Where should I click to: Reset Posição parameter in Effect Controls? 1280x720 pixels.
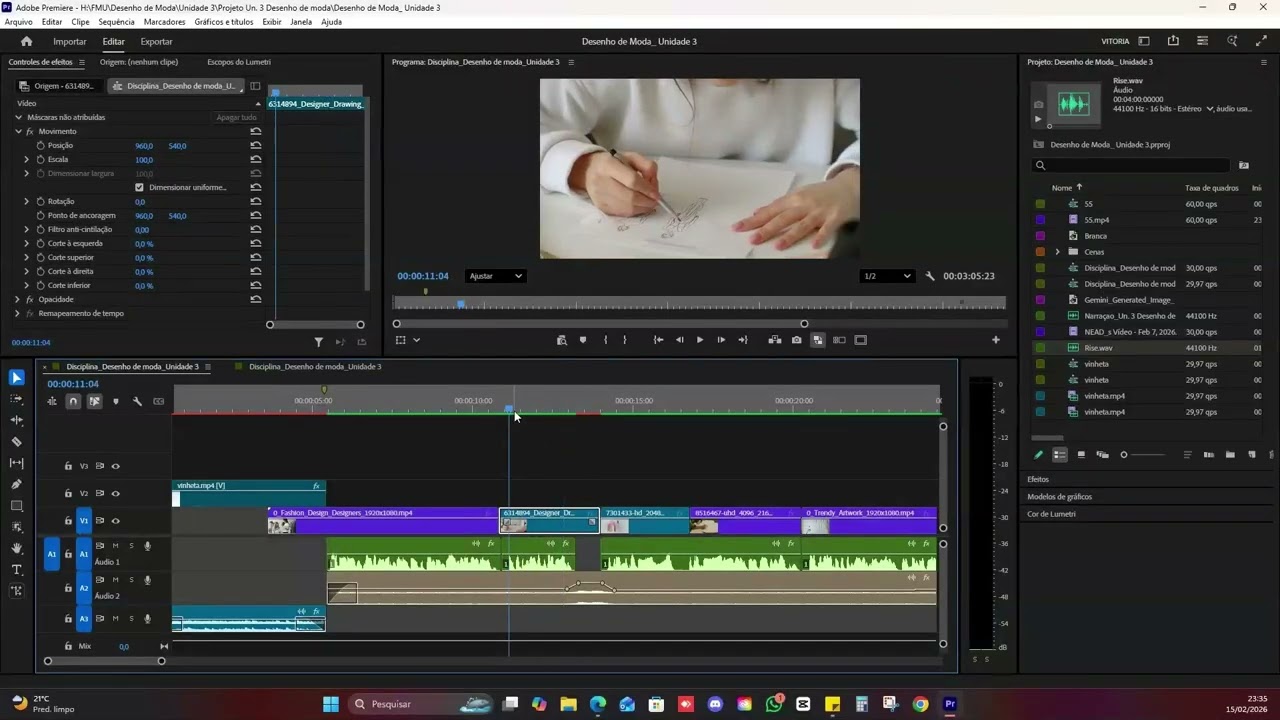tap(256, 146)
